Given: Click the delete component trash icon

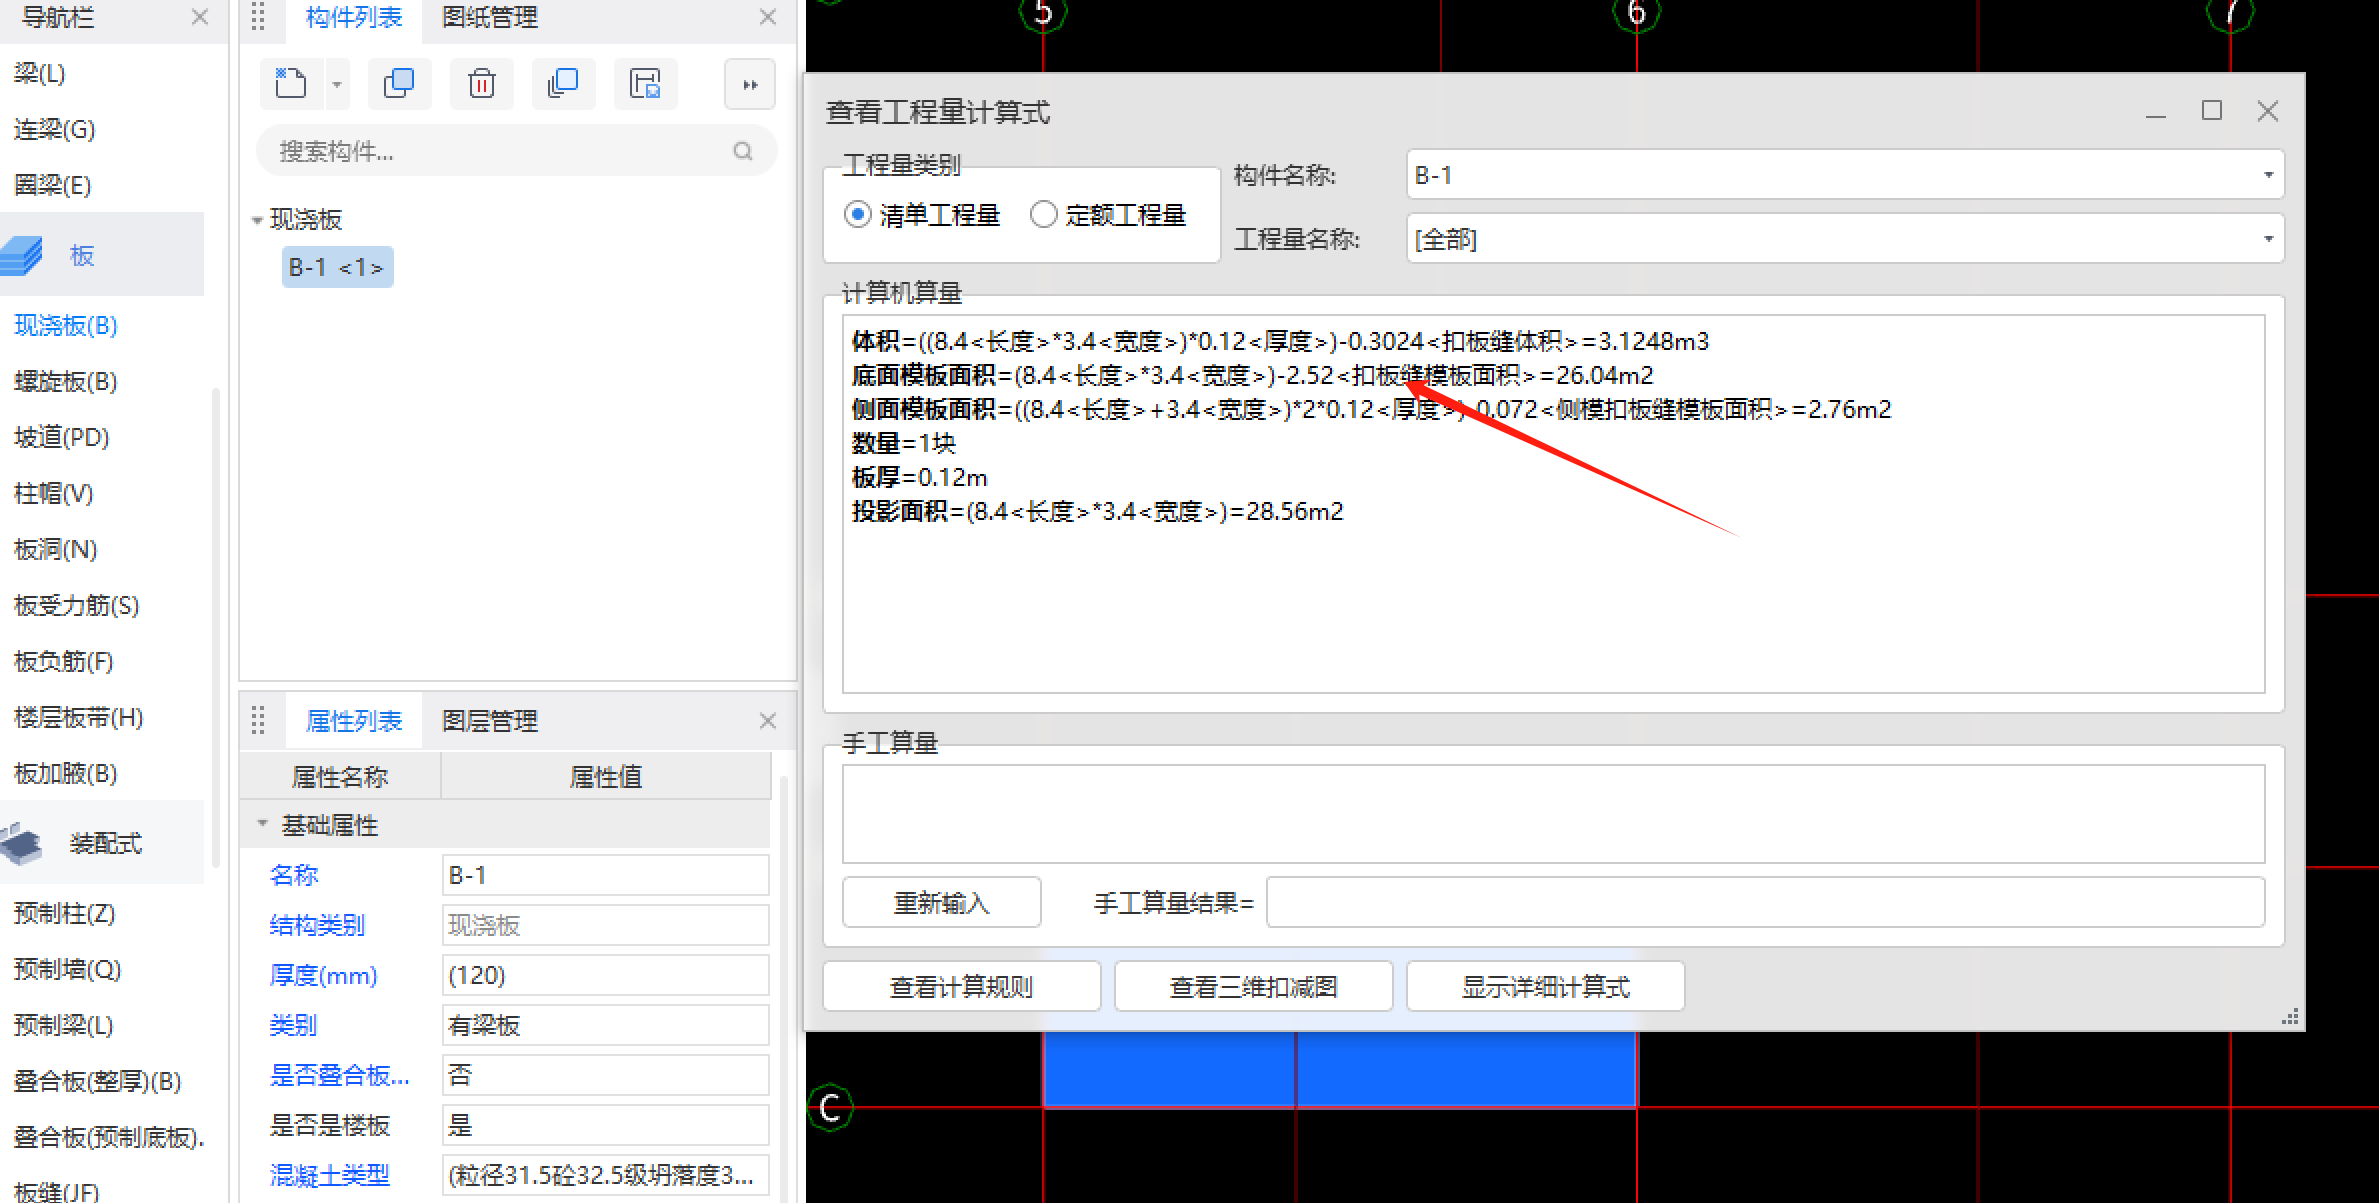Looking at the screenshot, I should click(482, 84).
